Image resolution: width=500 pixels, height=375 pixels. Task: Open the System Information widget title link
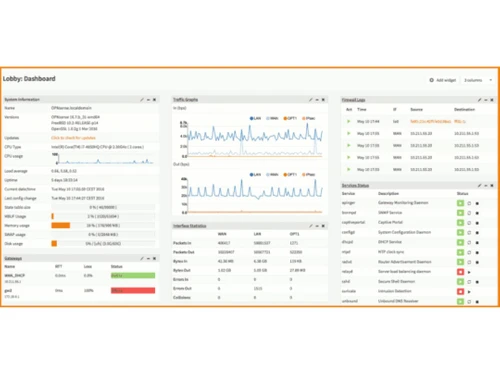click(22, 100)
